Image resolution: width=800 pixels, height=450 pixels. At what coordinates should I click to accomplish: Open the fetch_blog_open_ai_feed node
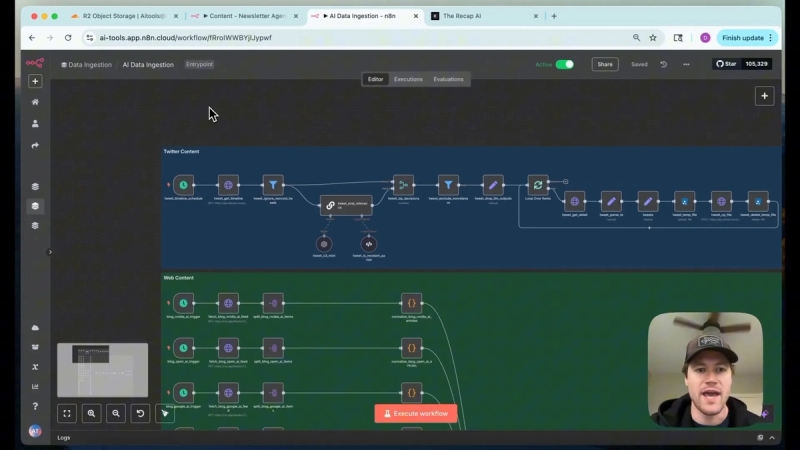click(x=228, y=348)
